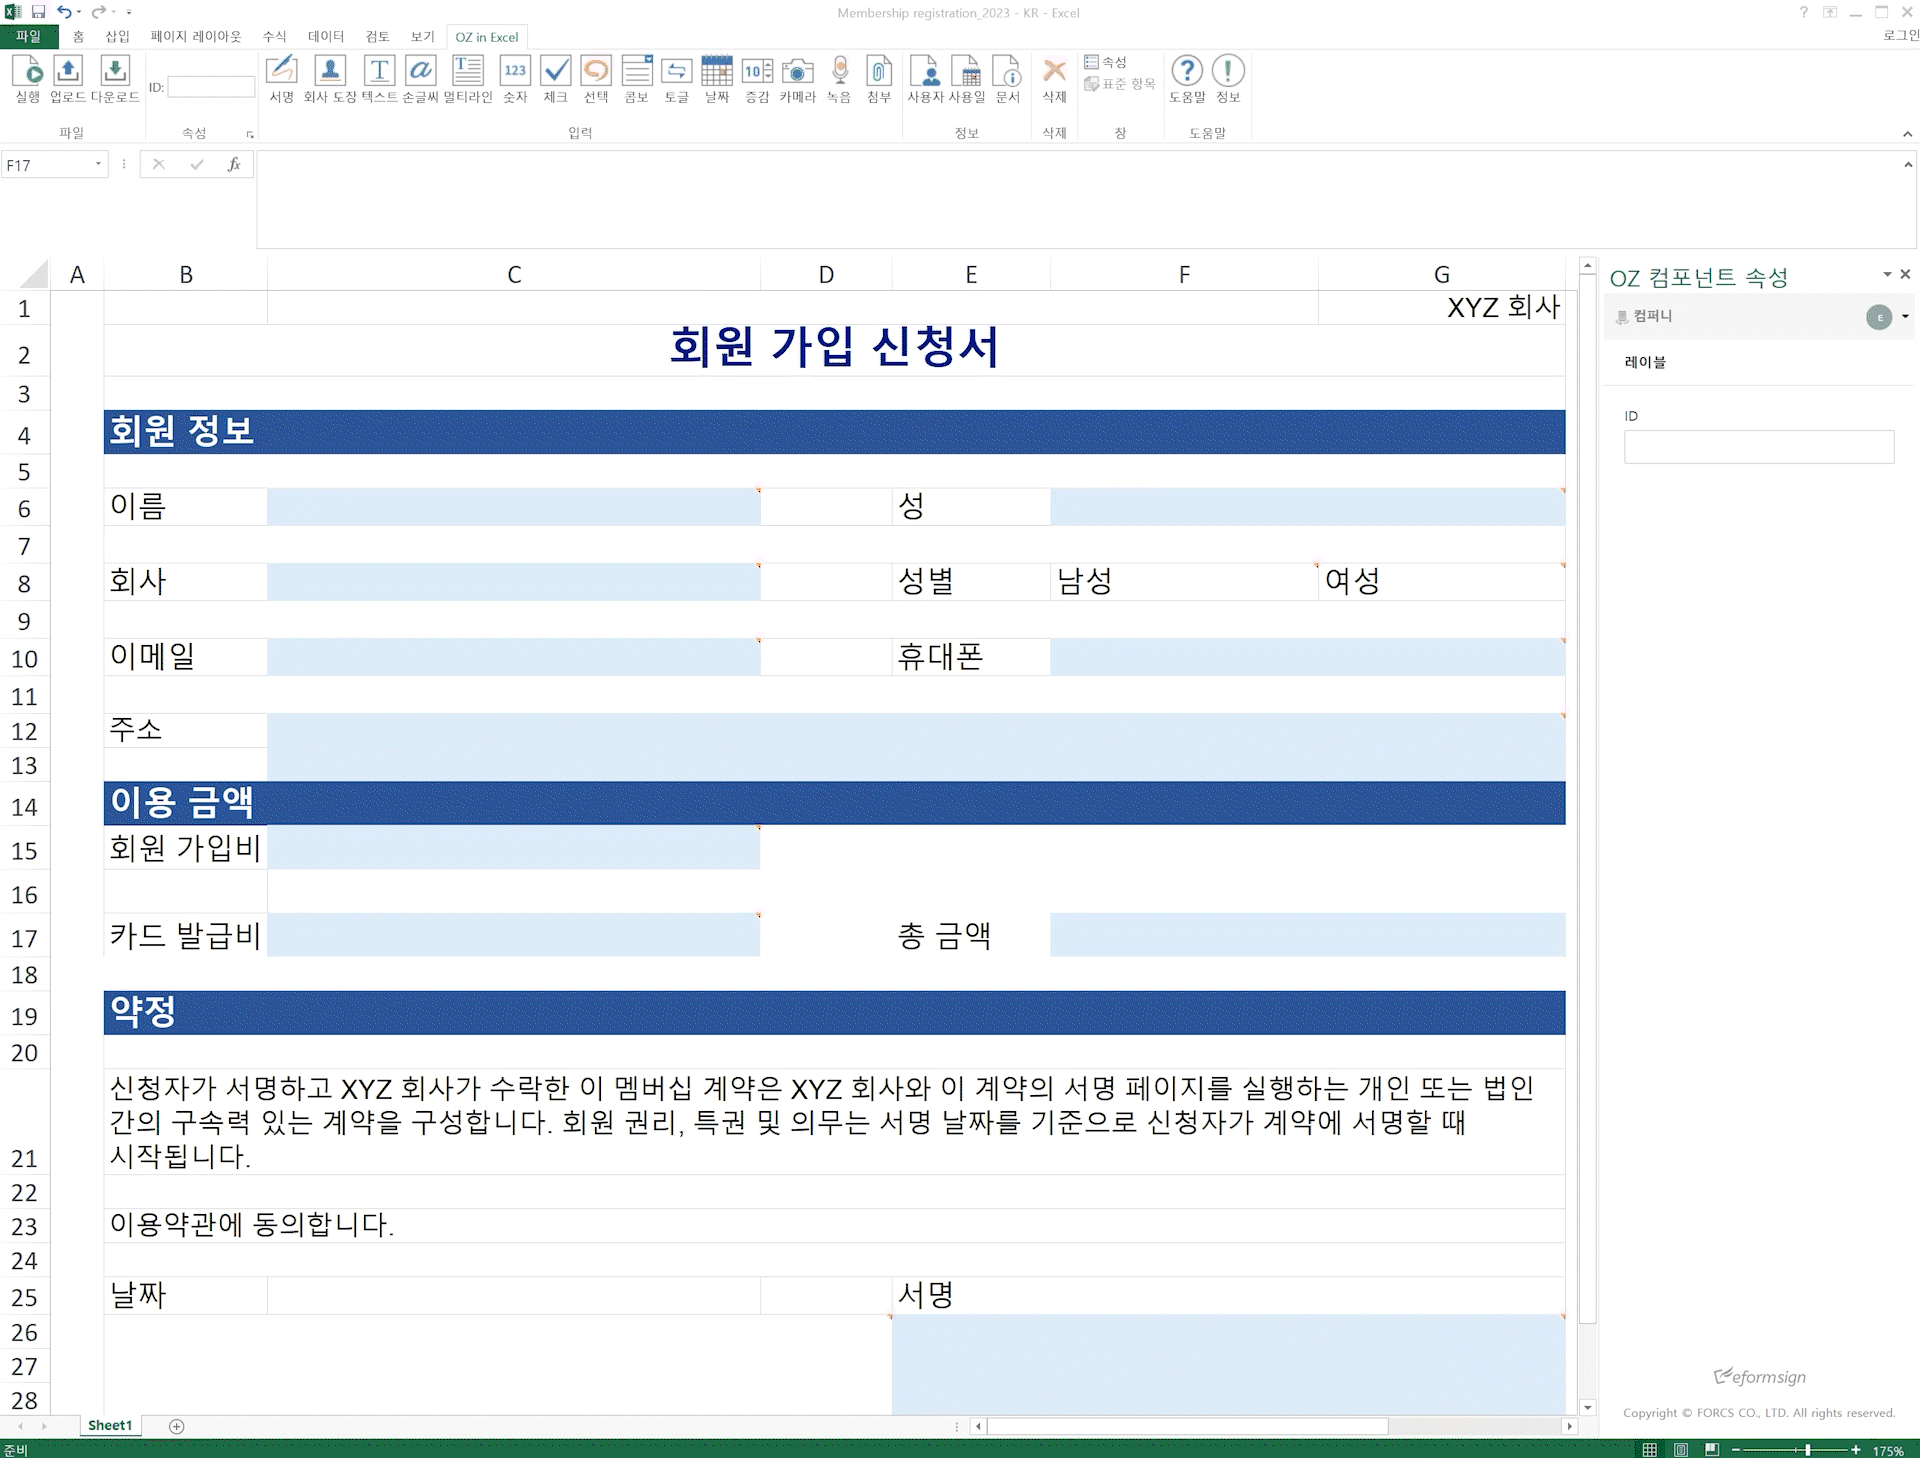Open the 컴퍼니 component type dropdown

(1905, 316)
